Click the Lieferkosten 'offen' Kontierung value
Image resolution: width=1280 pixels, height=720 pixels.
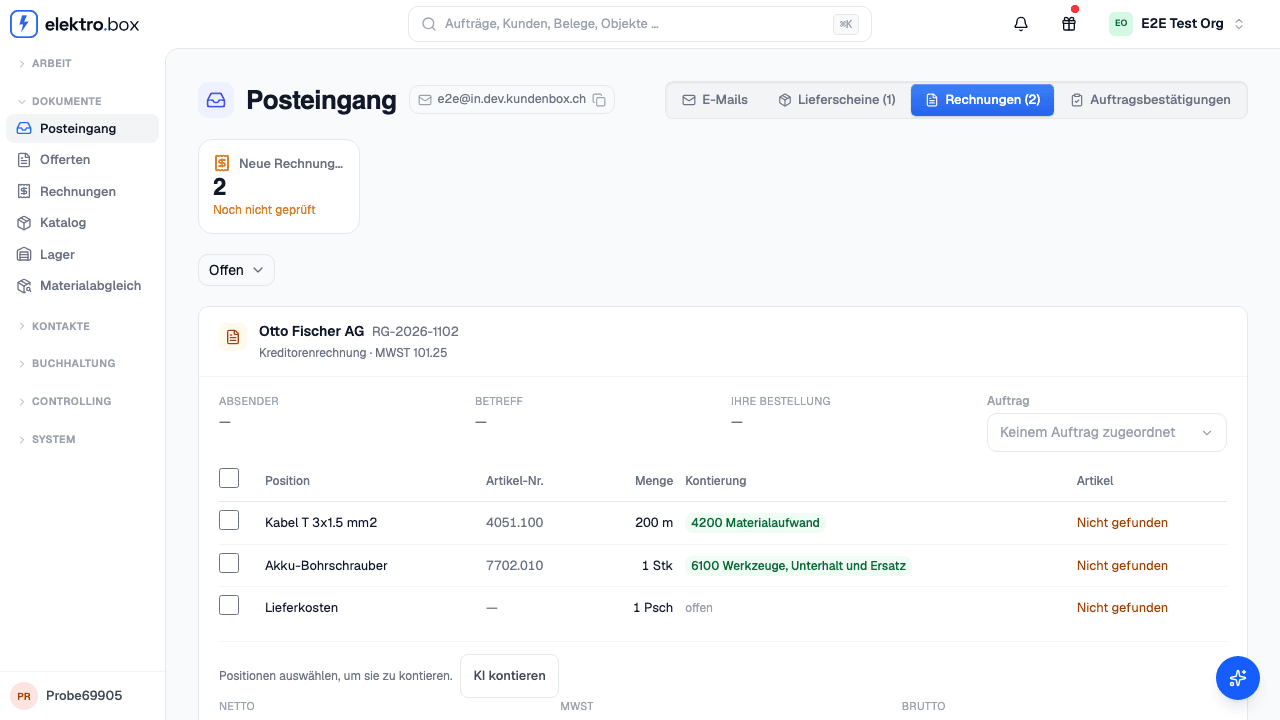(699, 608)
